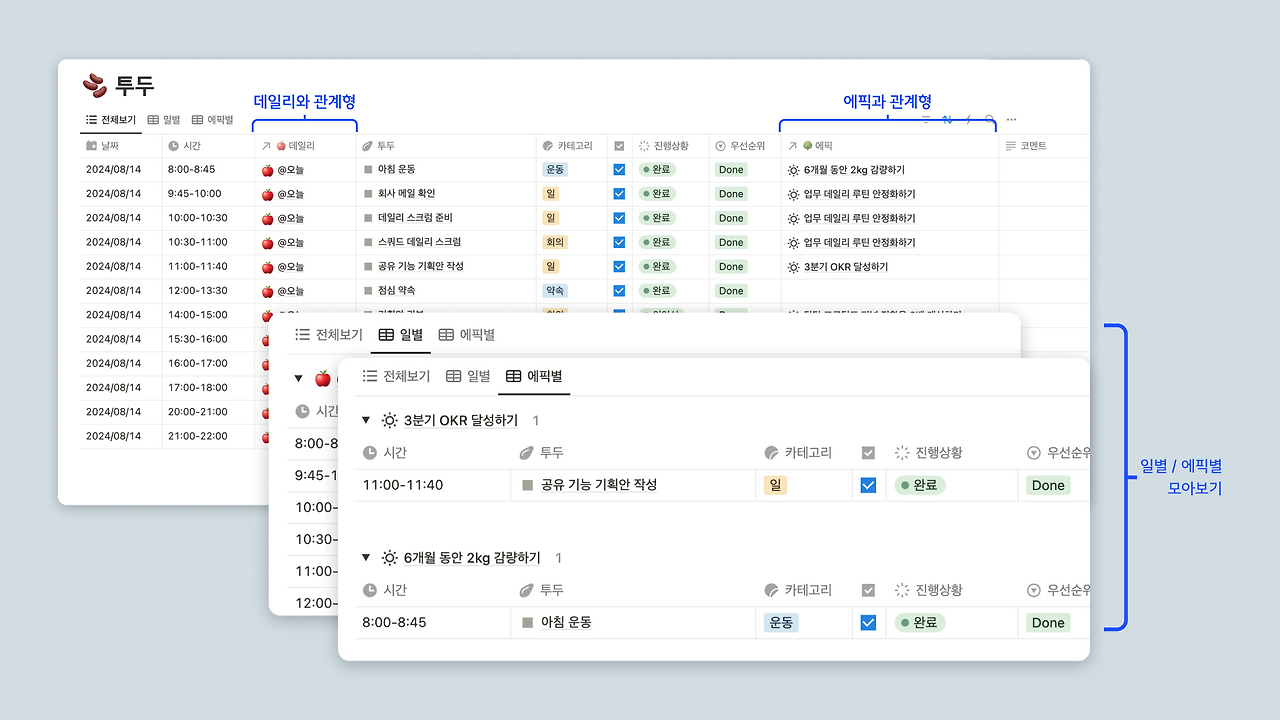The width and height of the screenshot is (1280, 720).
Task: Switch to the 에픽별 tab
Action: [534, 377]
